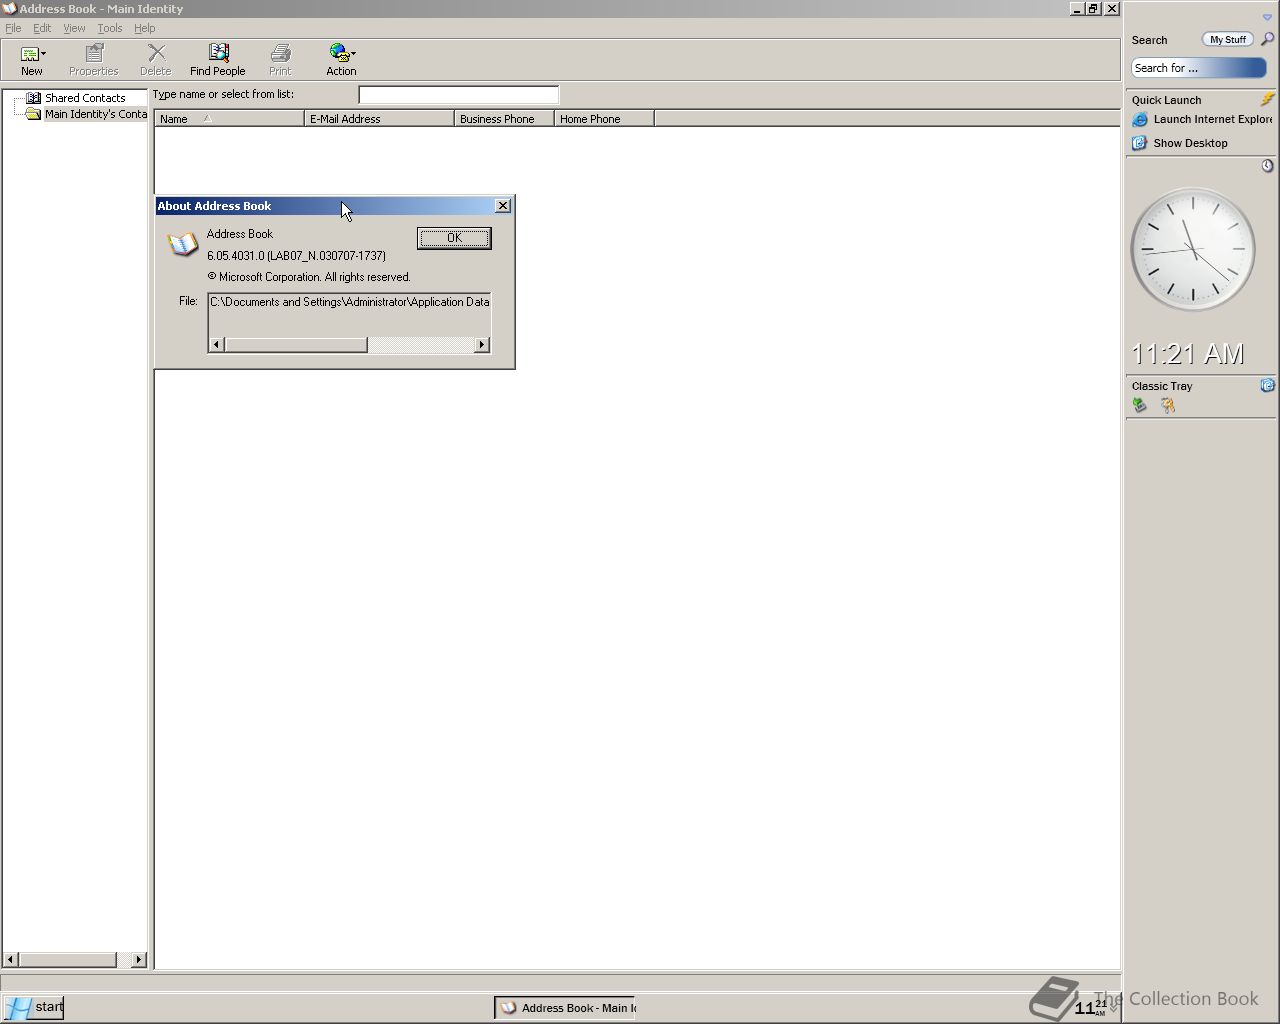Click the Internet Explorer quick launch icon
1280x1024 pixels.
tap(1139, 119)
